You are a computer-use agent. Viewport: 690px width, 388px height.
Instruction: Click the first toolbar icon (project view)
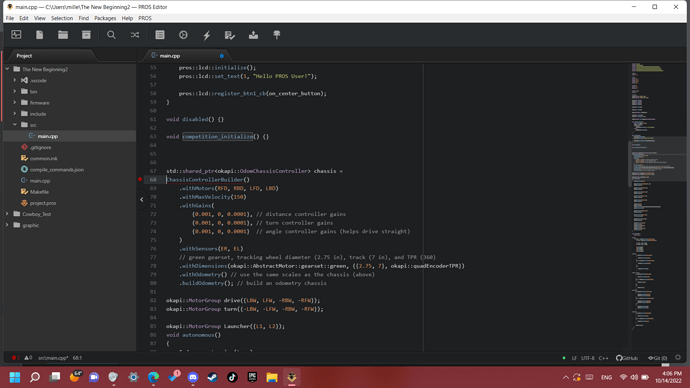point(16,35)
